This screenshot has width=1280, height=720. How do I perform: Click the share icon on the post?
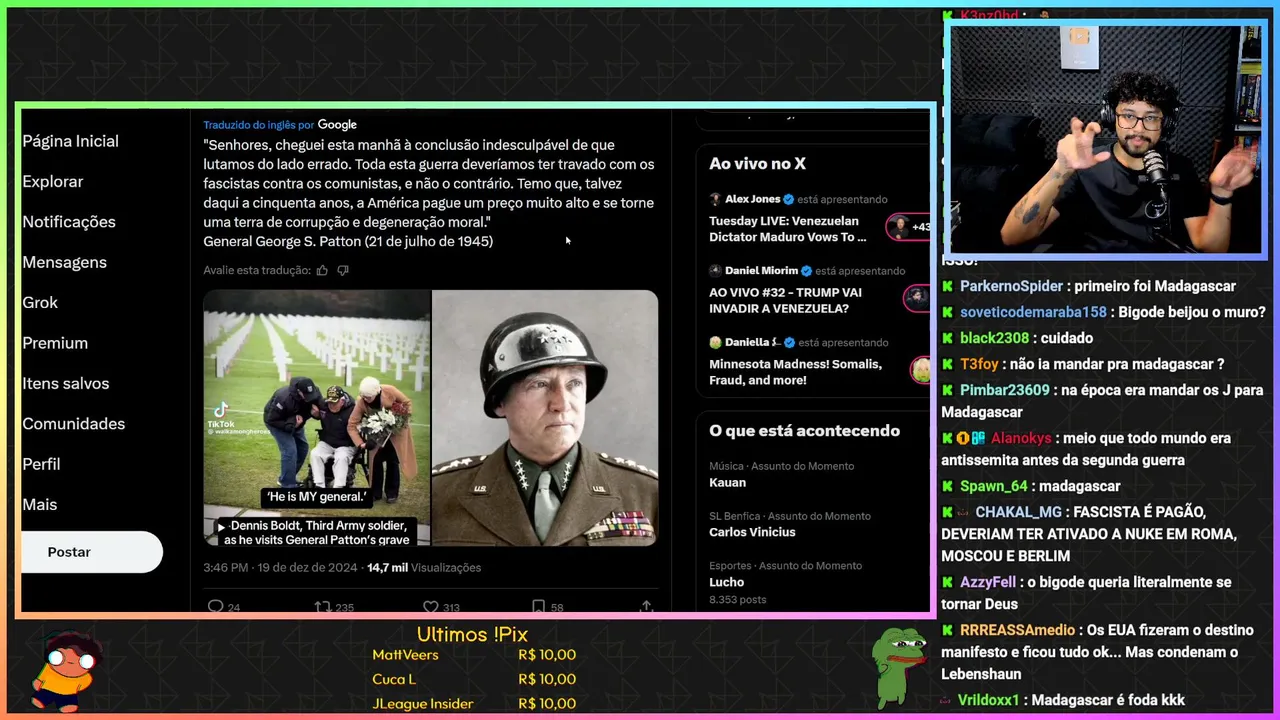click(646, 606)
